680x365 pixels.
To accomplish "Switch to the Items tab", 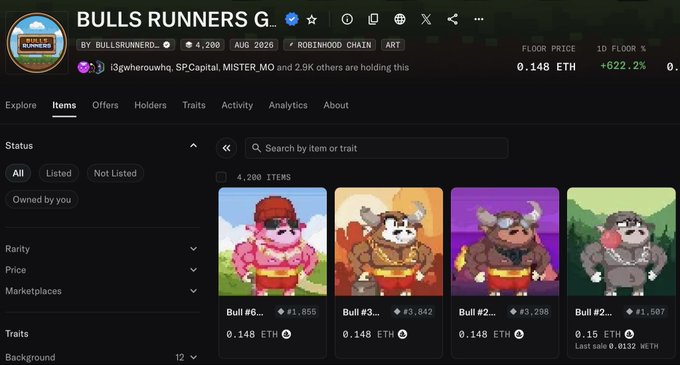I will [64, 105].
